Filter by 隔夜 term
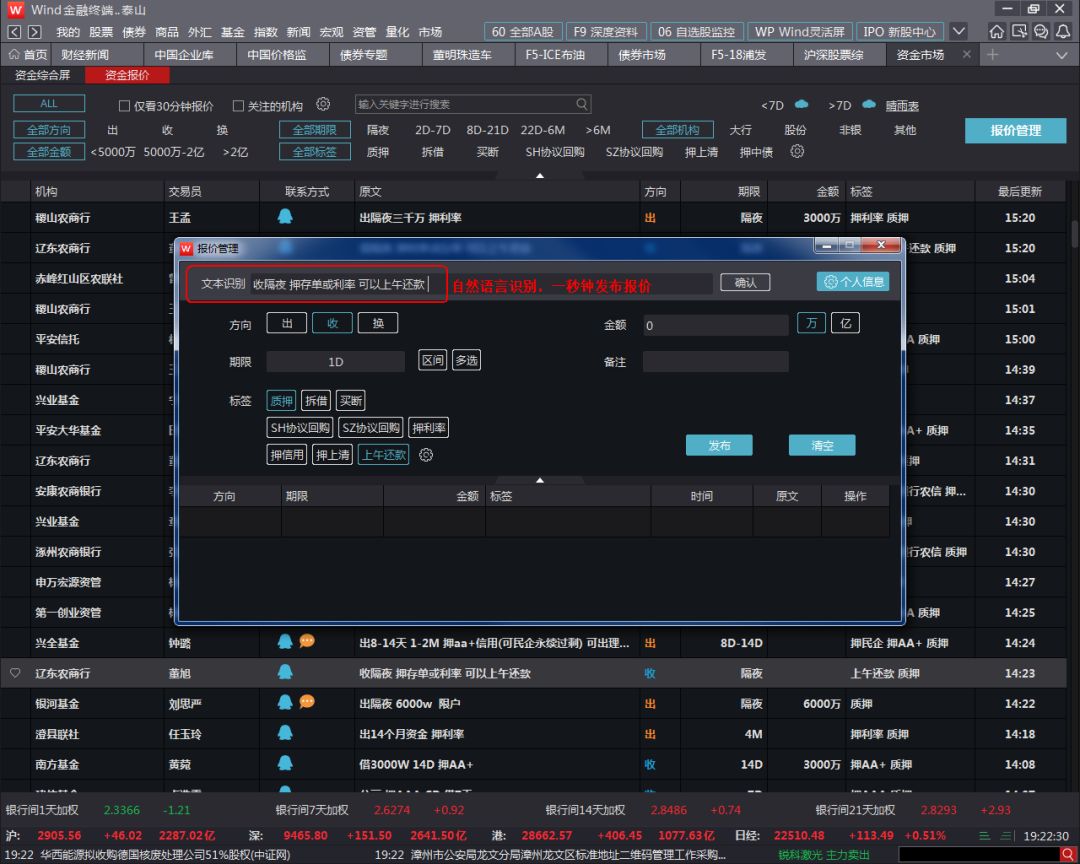Image resolution: width=1080 pixels, height=864 pixels. [x=377, y=130]
